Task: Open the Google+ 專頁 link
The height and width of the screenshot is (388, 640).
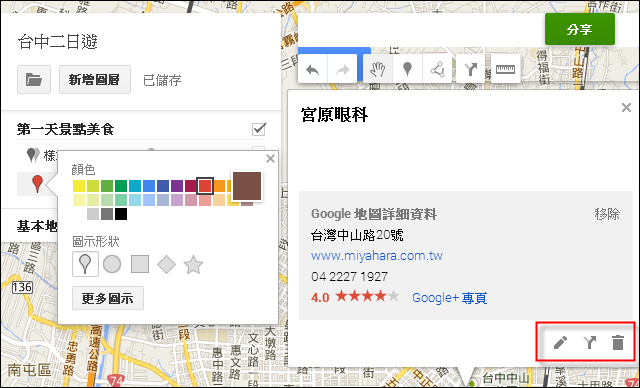Action: coord(449,298)
